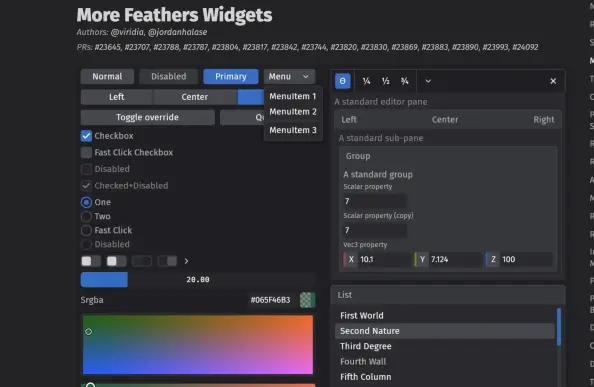Open PR link #24092
This screenshot has height=387, width=594.
tap(525, 47)
